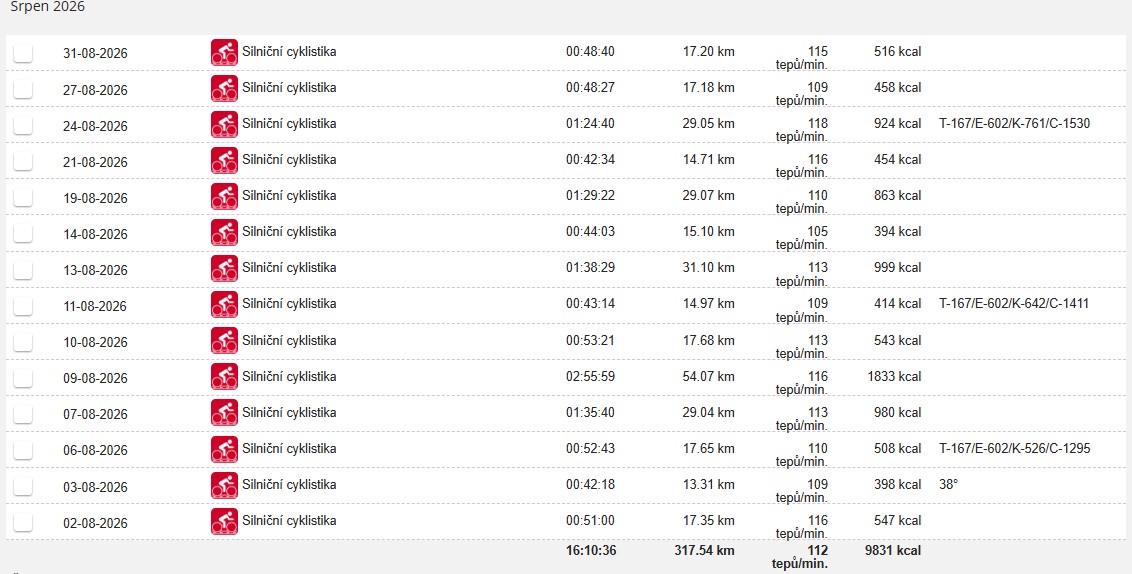Open cycling icon on 19-08-2026 row
This screenshot has height=574, width=1132.
pyautogui.click(x=224, y=197)
